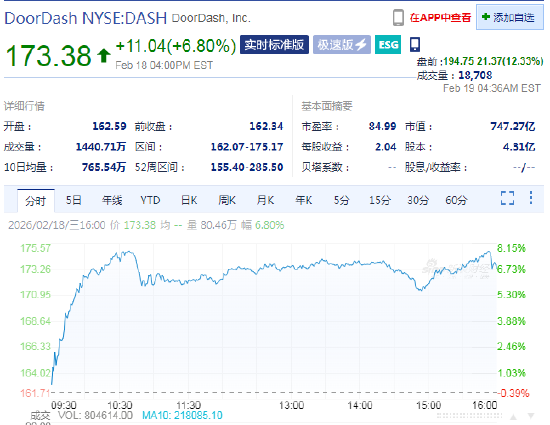Viewport: 550px width, 425px height.
Task: Open the 在APP中查看 link
Action: point(440,18)
